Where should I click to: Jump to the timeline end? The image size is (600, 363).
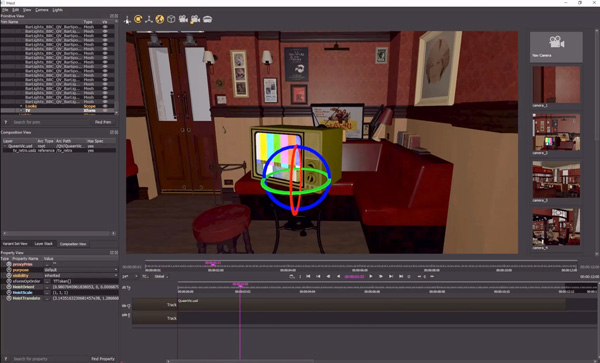(x=401, y=276)
